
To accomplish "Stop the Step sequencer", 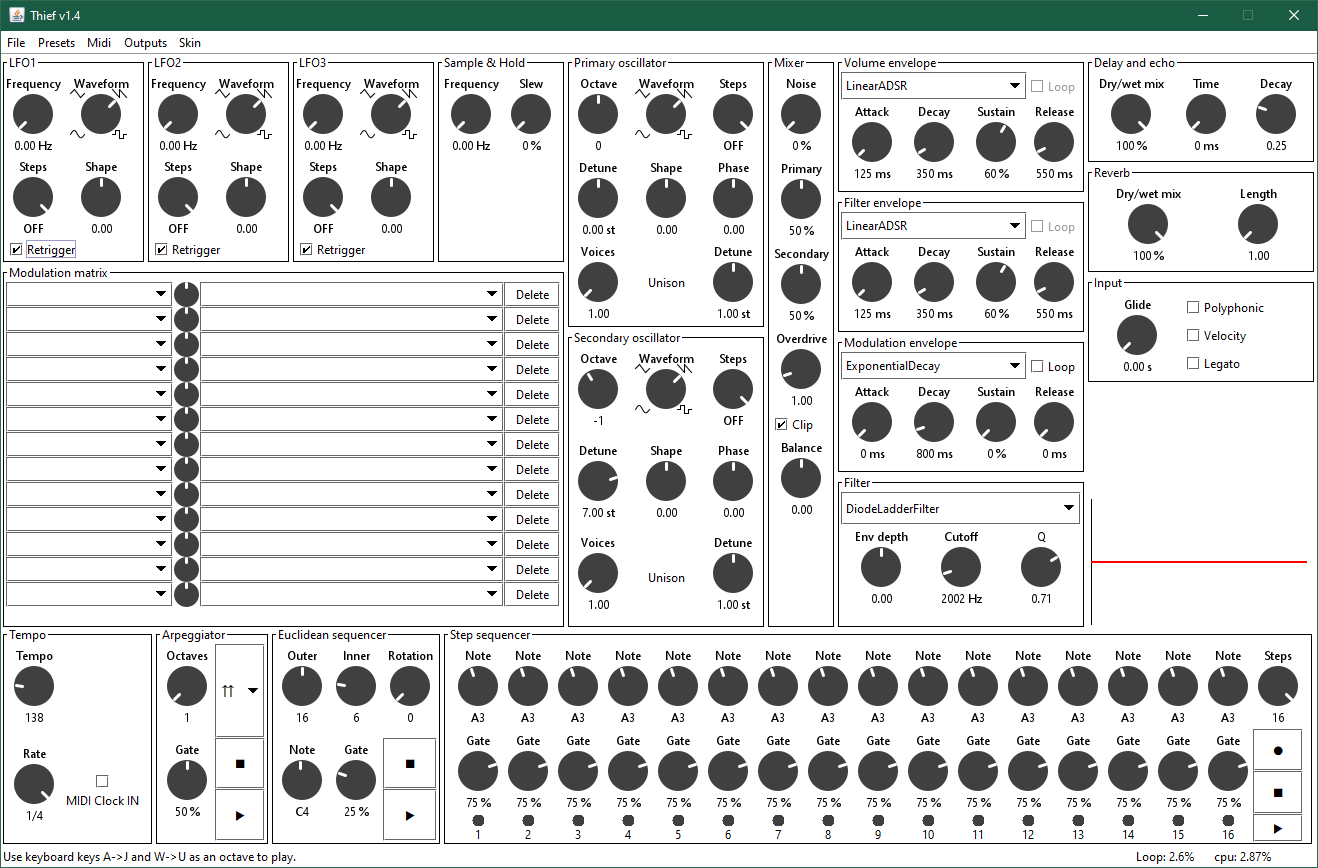I will 1277,792.
